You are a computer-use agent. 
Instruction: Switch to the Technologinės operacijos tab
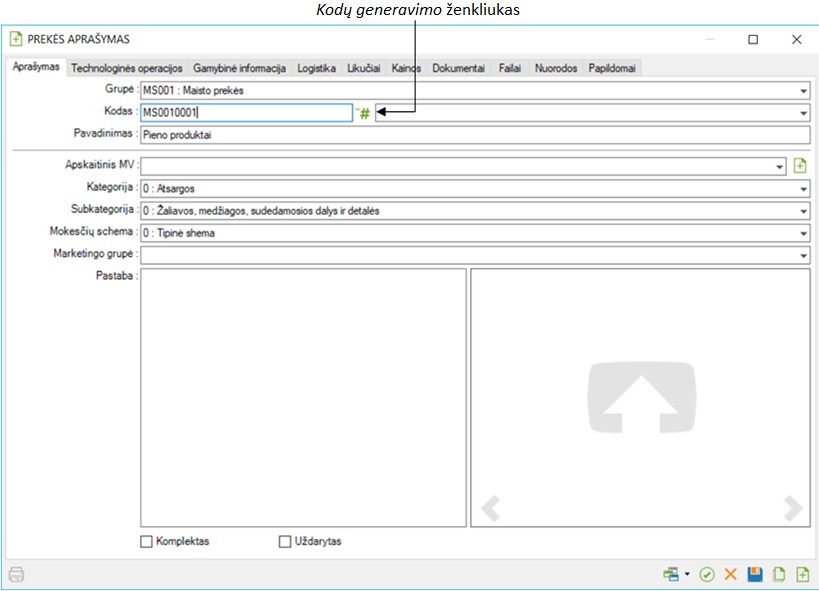pyautogui.click(x=126, y=68)
